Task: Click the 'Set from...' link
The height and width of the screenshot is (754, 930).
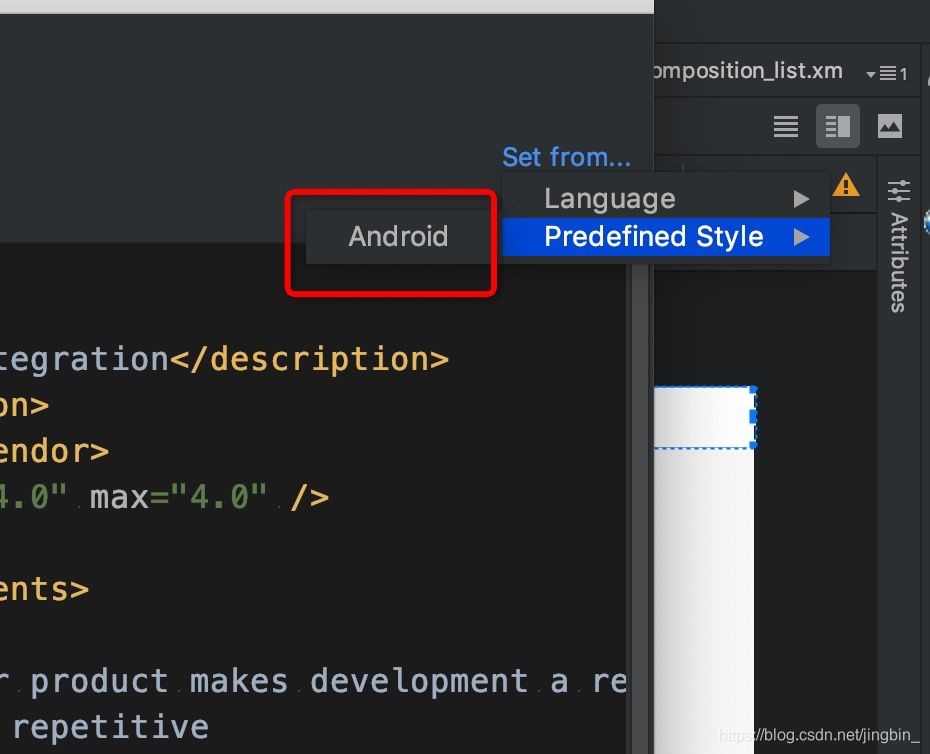Action: pyautogui.click(x=566, y=157)
